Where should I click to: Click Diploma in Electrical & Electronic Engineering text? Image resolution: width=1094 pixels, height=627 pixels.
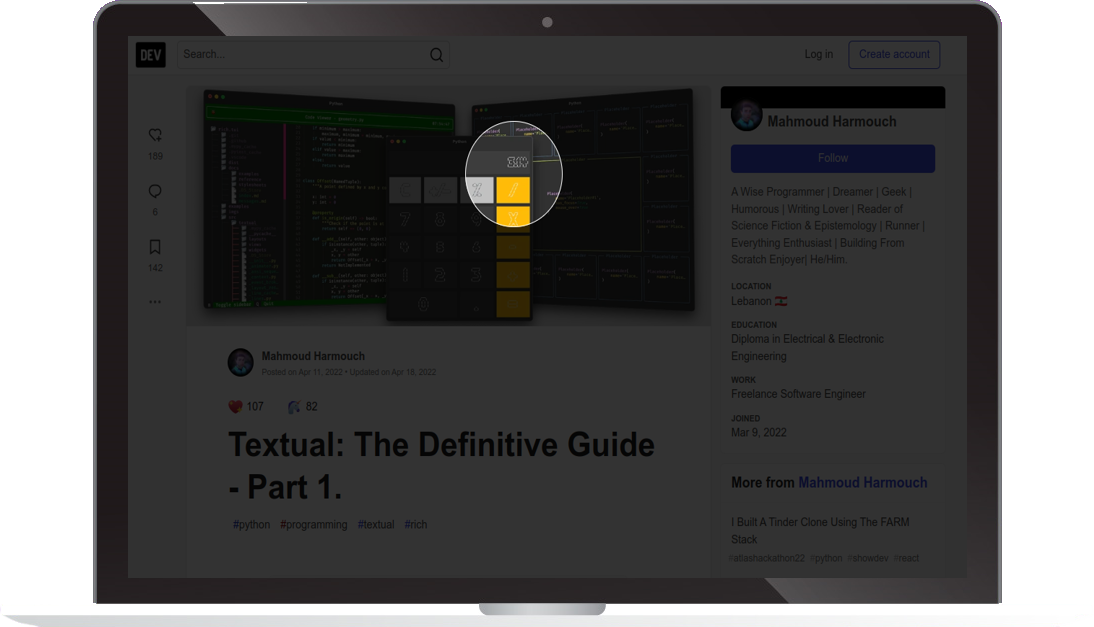[807, 347]
